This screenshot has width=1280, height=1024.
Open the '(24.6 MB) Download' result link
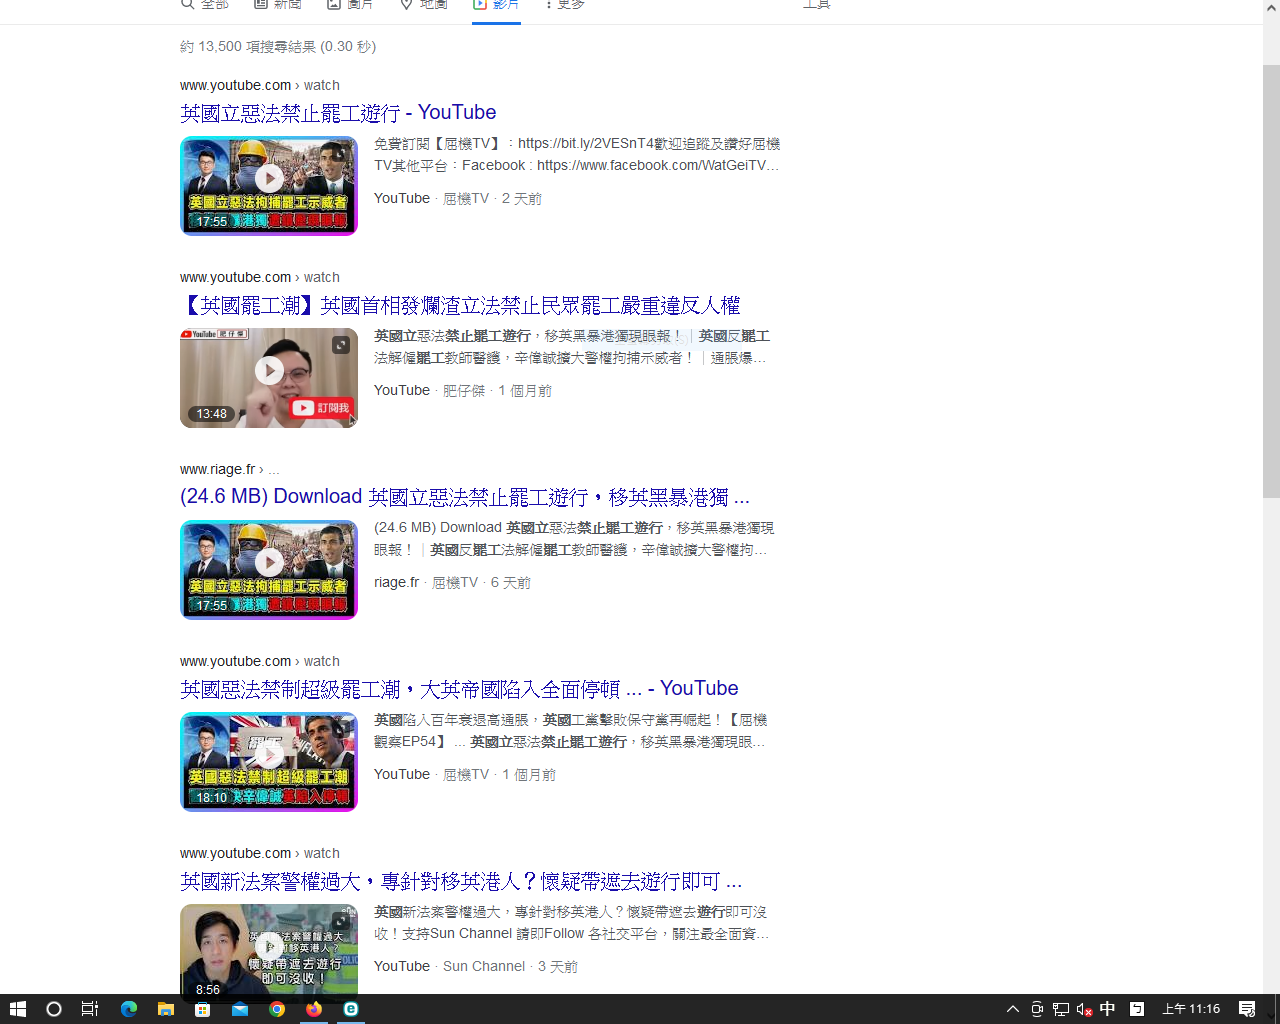pyautogui.click(x=465, y=497)
